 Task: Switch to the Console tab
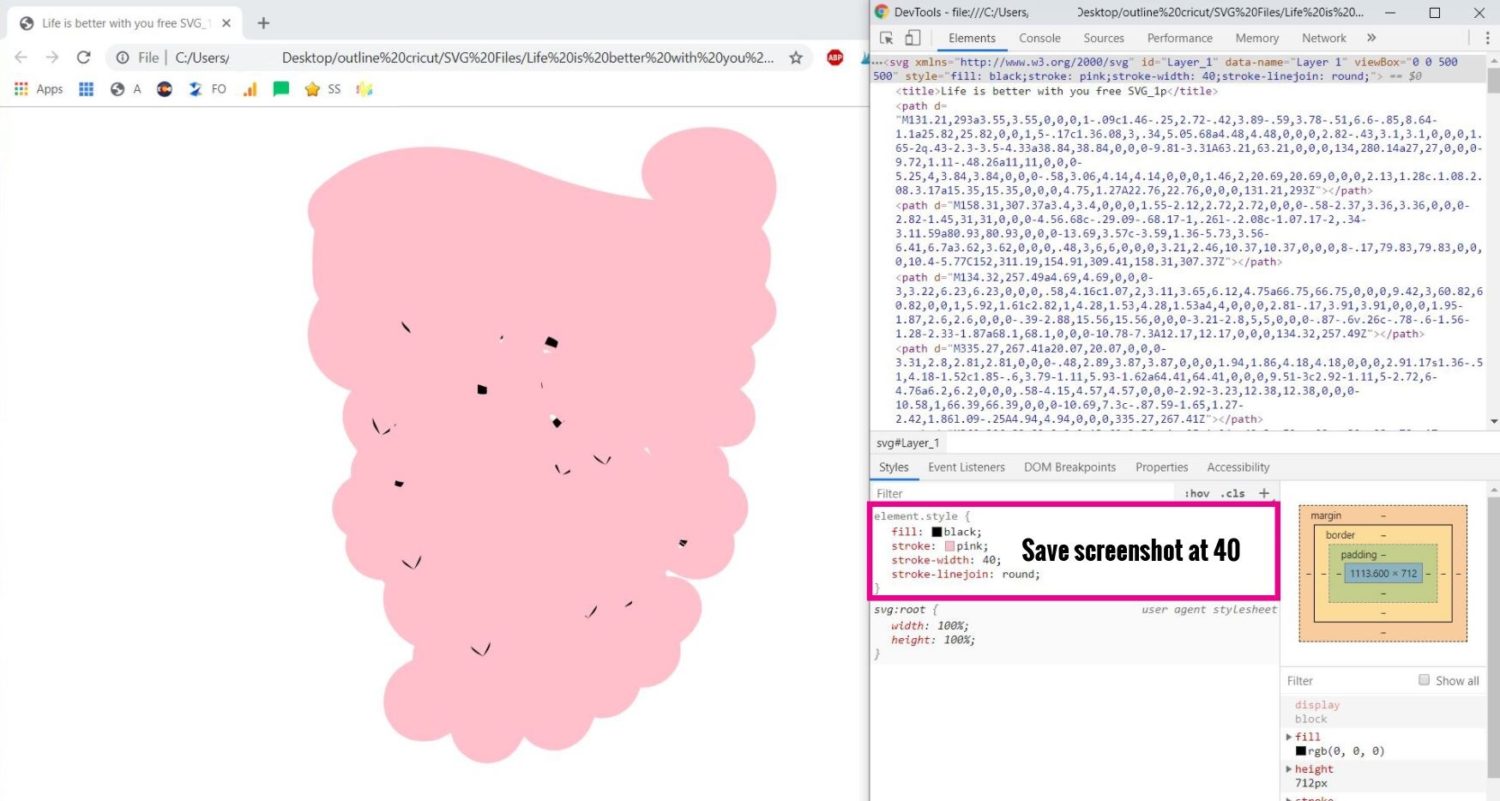tap(1039, 38)
